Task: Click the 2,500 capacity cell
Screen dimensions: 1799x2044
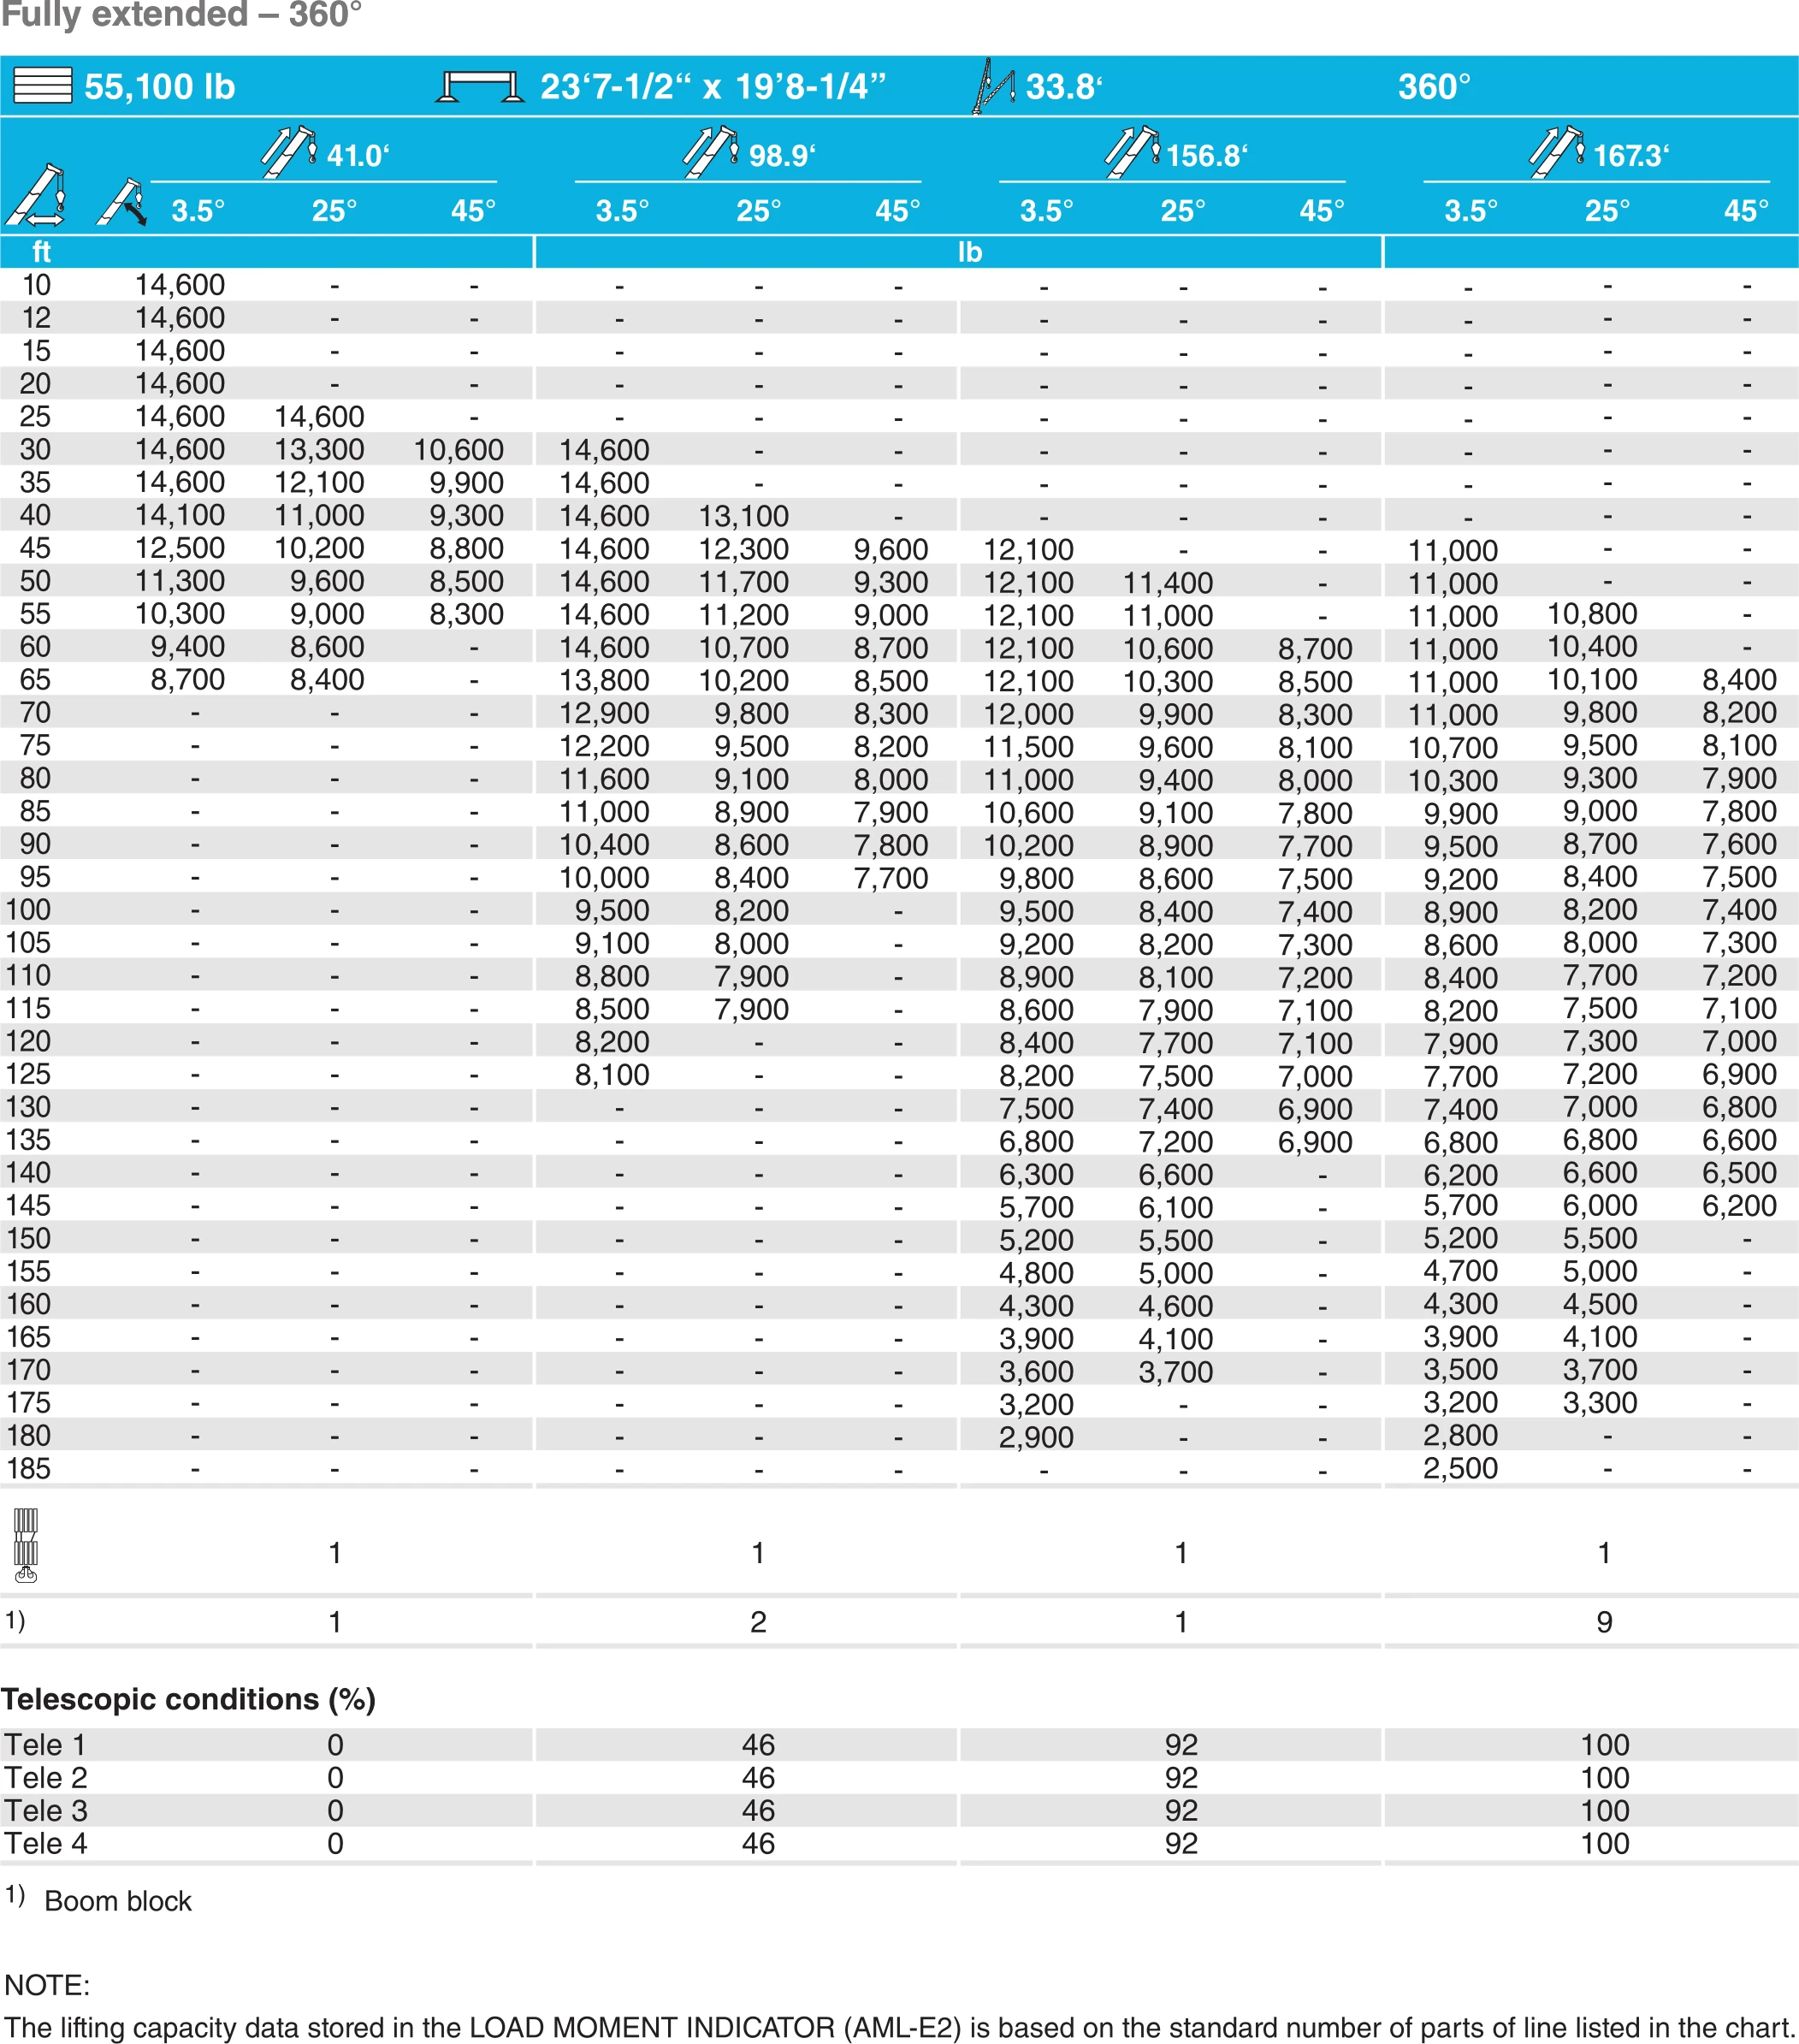Action: click(1460, 1468)
